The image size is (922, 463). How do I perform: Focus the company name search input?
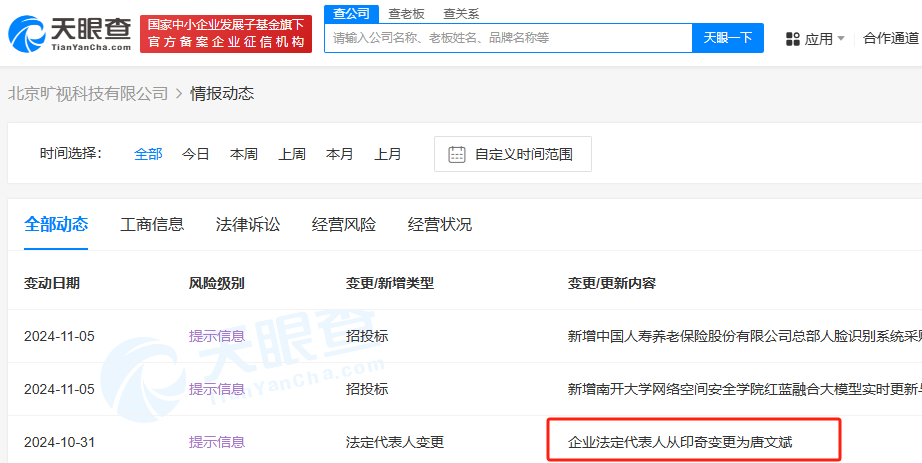coord(509,38)
